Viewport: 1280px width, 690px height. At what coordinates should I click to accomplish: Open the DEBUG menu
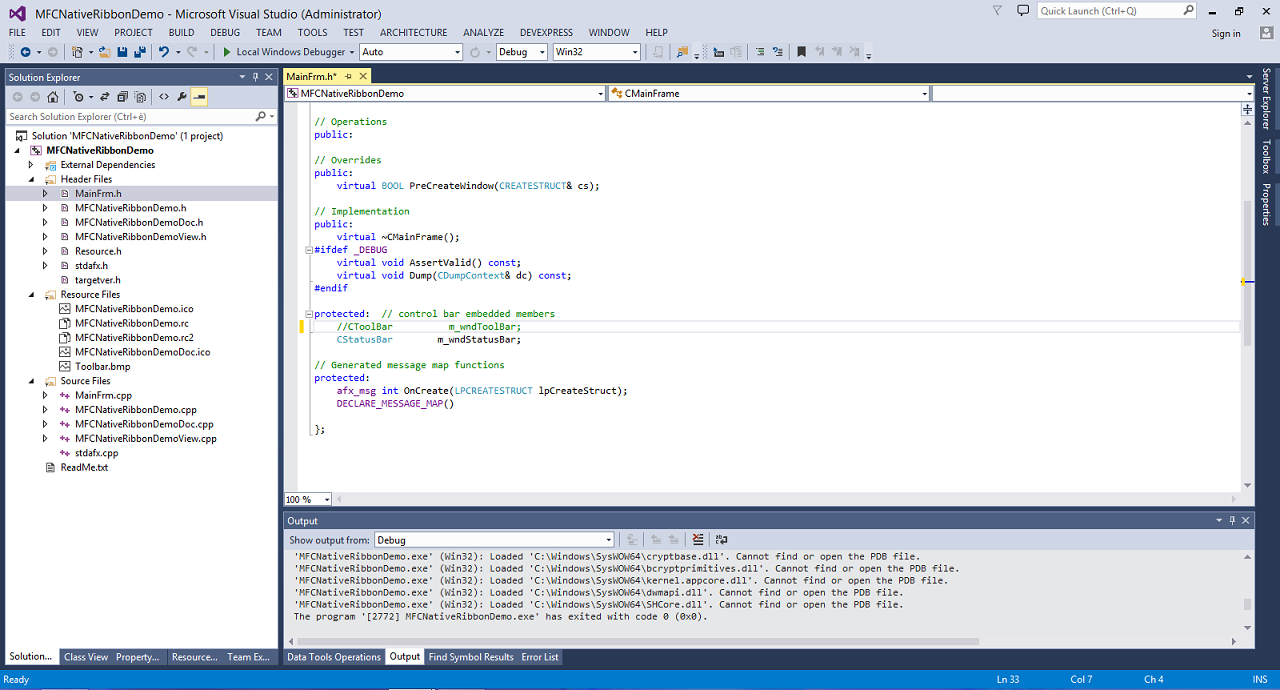pos(225,33)
